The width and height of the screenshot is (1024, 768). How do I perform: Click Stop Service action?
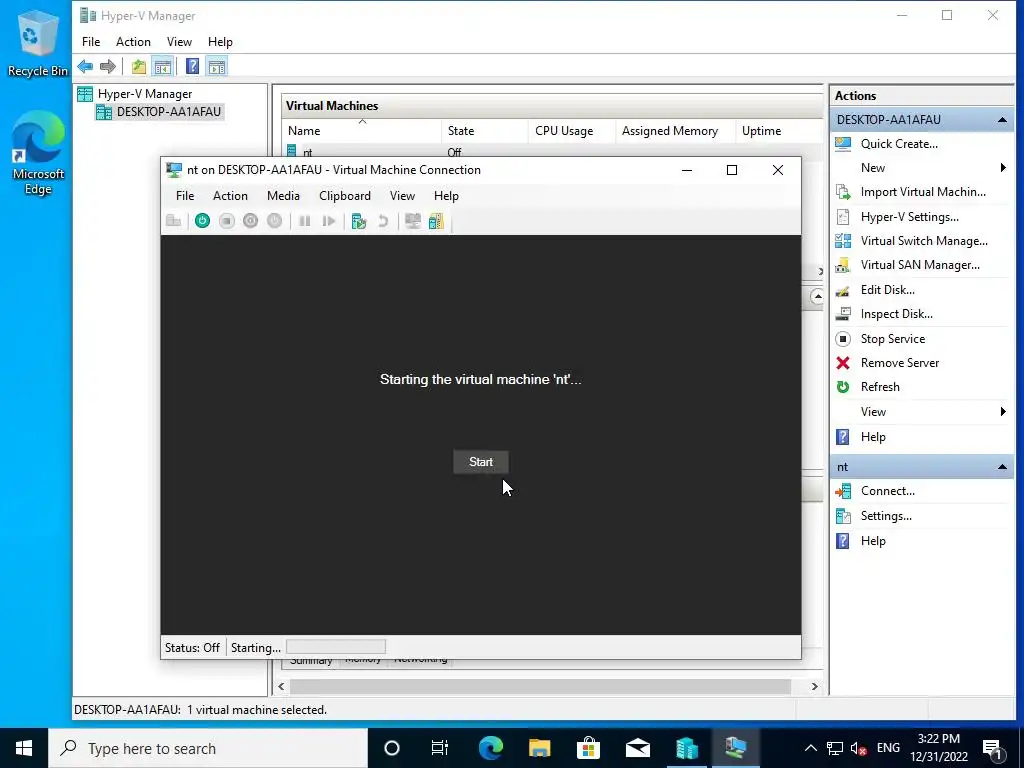(x=892, y=339)
